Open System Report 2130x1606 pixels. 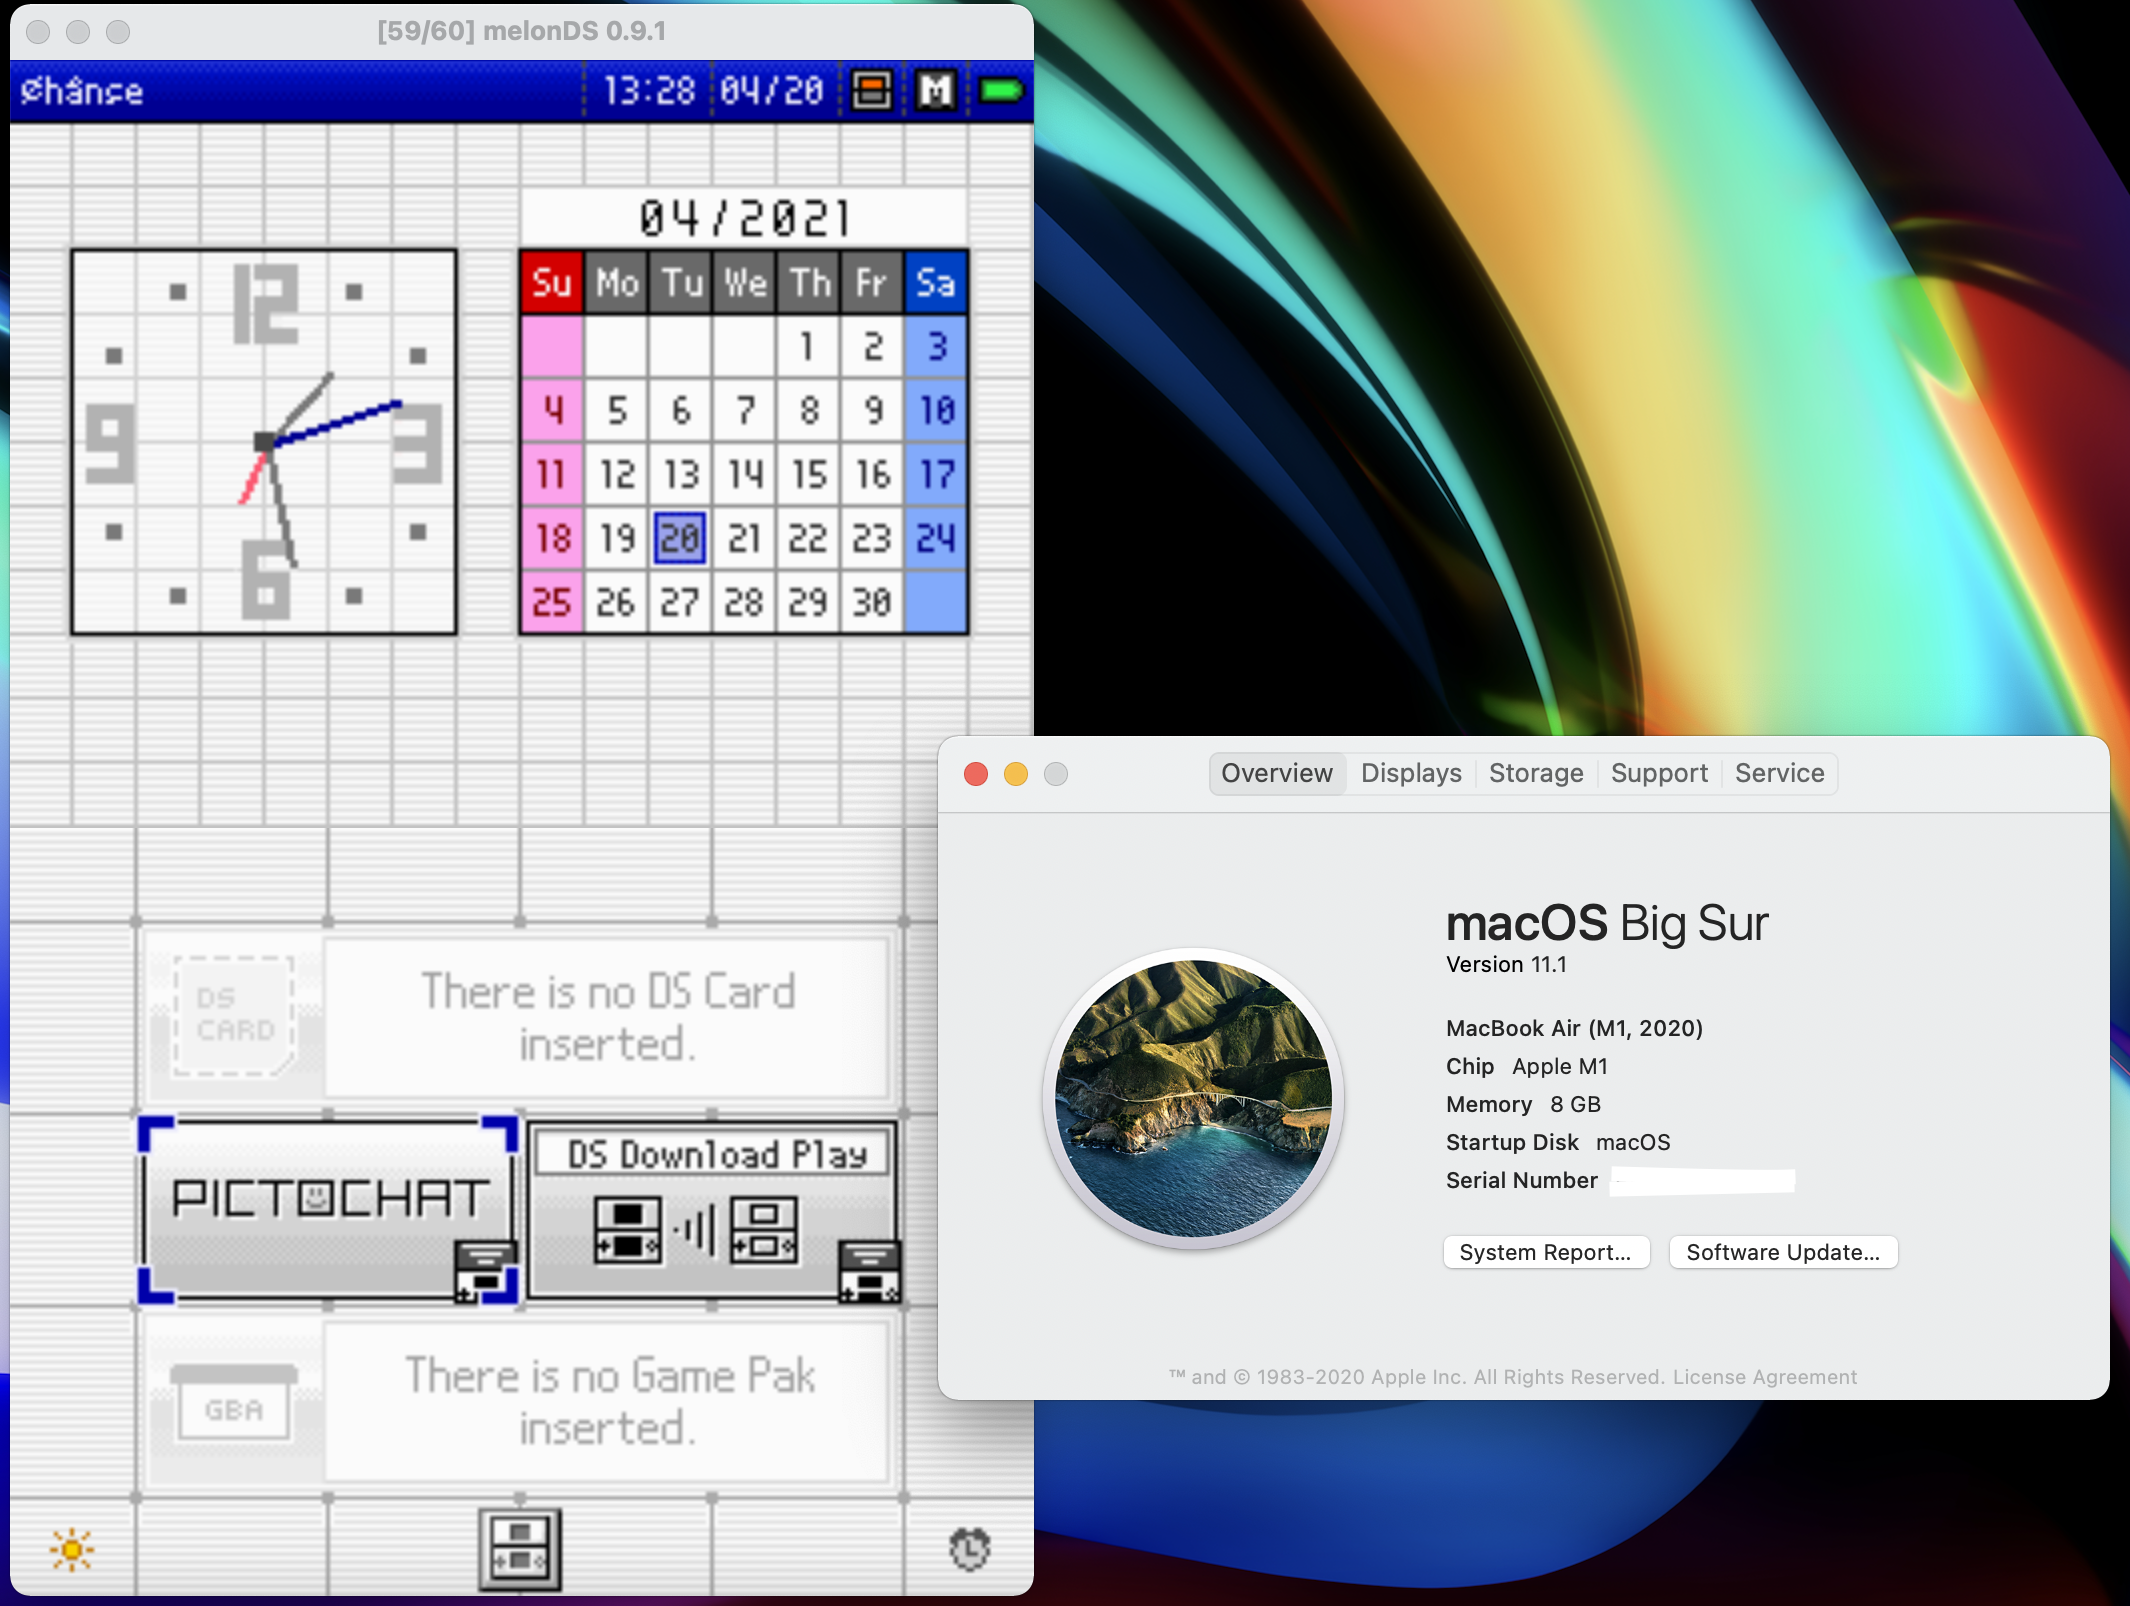pyautogui.click(x=1546, y=1252)
